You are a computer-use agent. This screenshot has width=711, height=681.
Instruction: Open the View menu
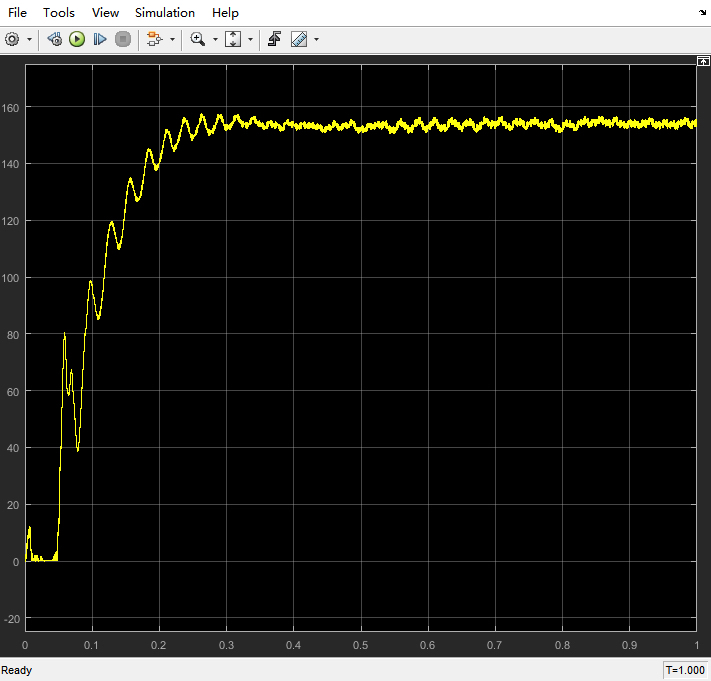[105, 13]
